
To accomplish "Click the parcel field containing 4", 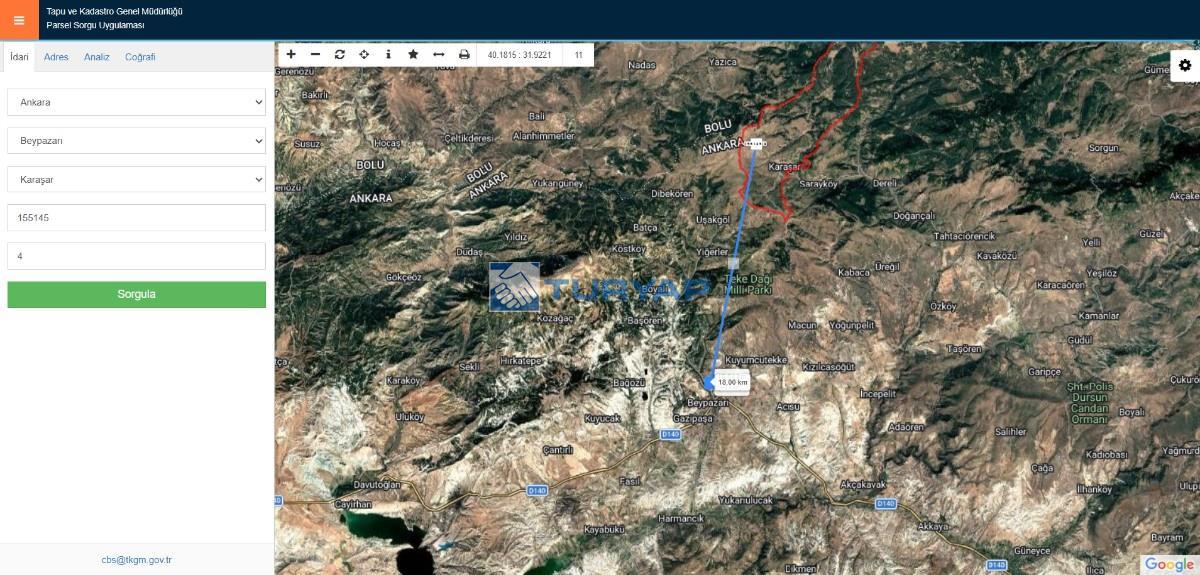I will click(x=136, y=256).
